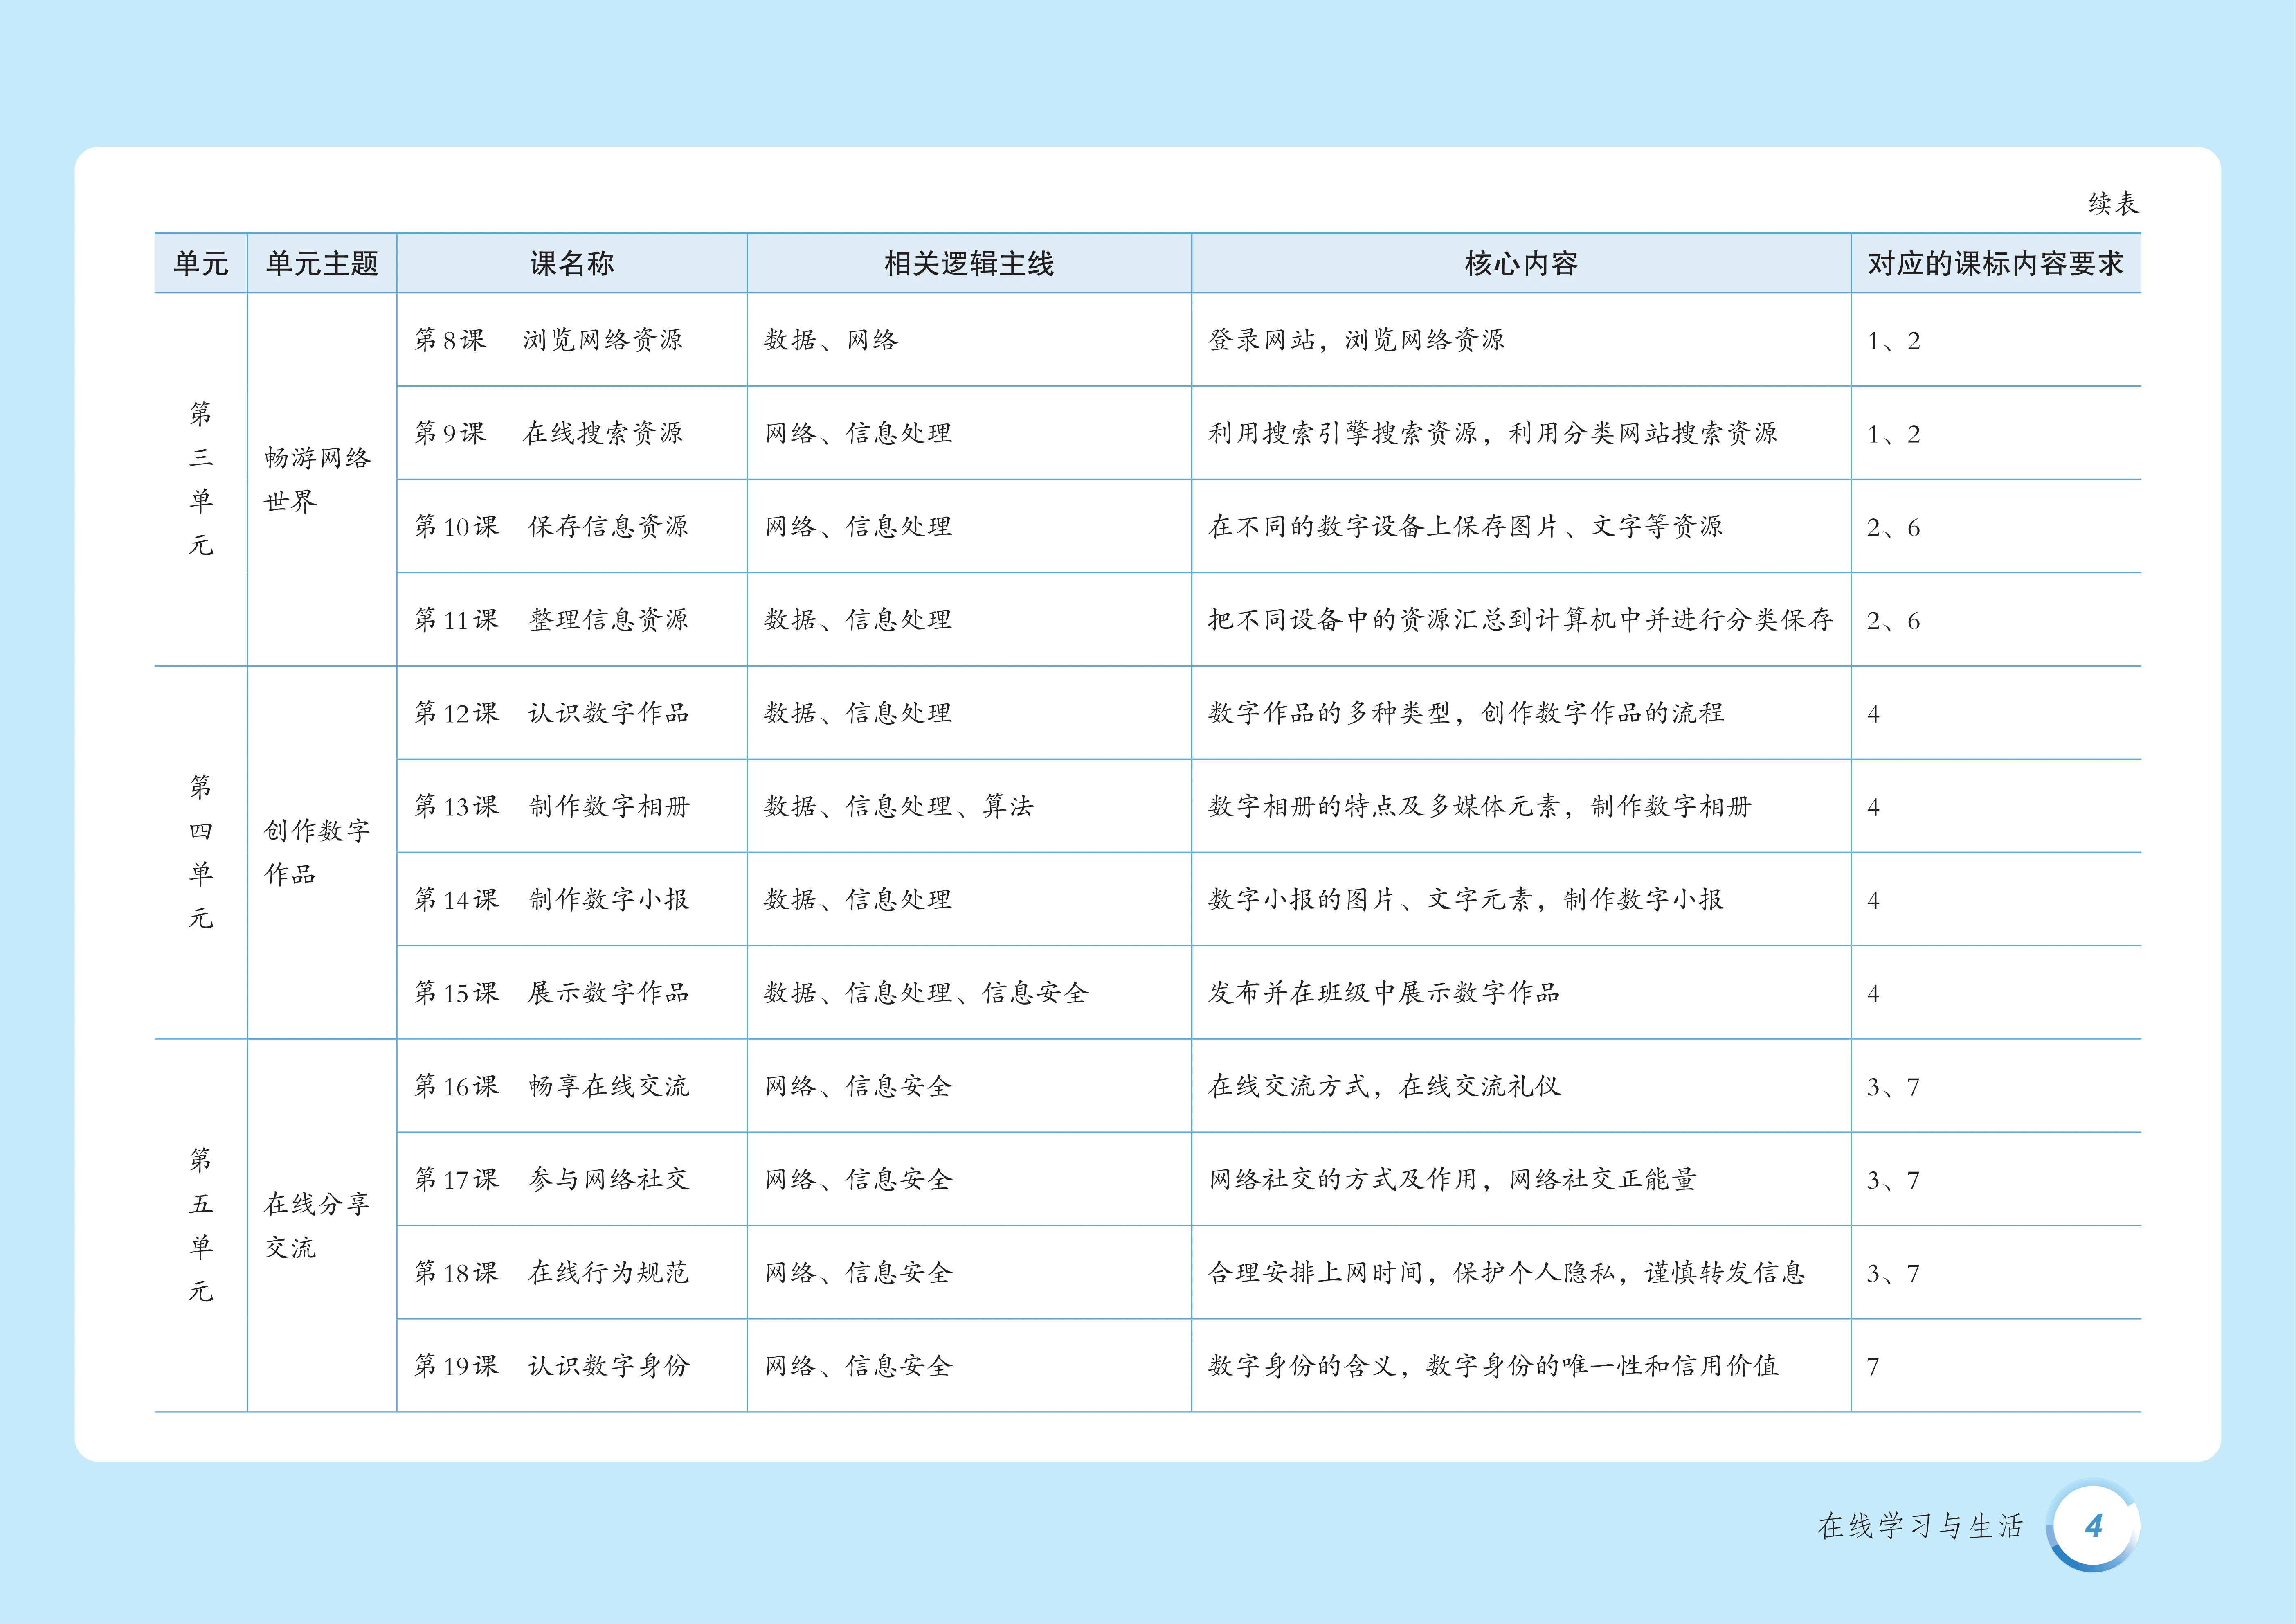Click the 课名称 column header
The height and width of the screenshot is (1624, 2296).
click(x=571, y=264)
